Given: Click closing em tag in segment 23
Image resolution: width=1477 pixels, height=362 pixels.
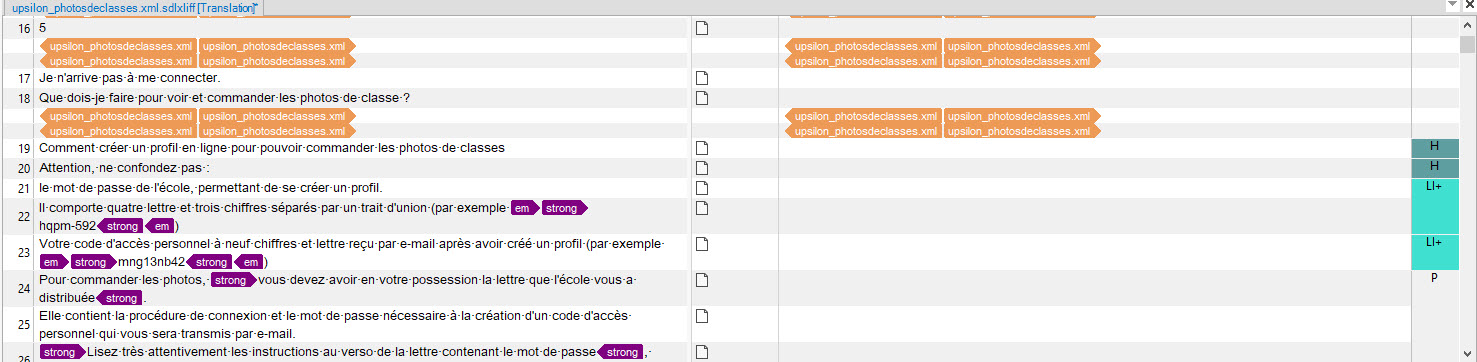Looking at the screenshot, I should (x=250, y=262).
